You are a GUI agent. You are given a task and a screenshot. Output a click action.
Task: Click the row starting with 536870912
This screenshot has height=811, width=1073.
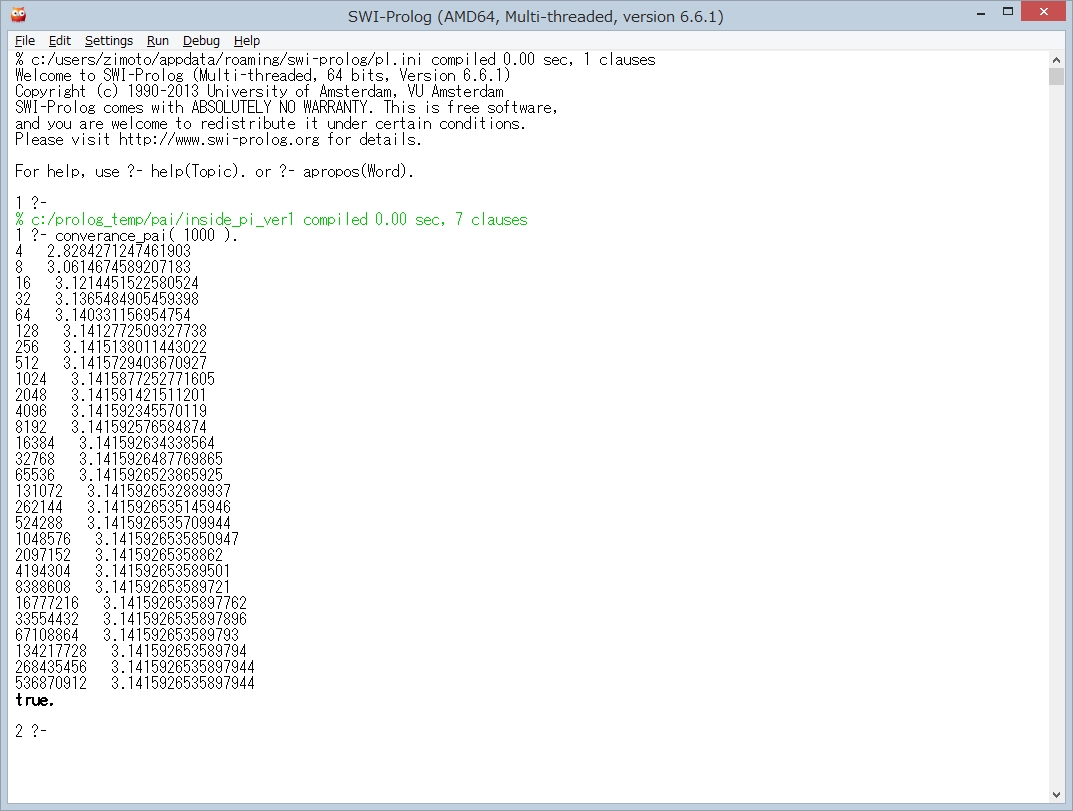pyautogui.click(x=135, y=683)
